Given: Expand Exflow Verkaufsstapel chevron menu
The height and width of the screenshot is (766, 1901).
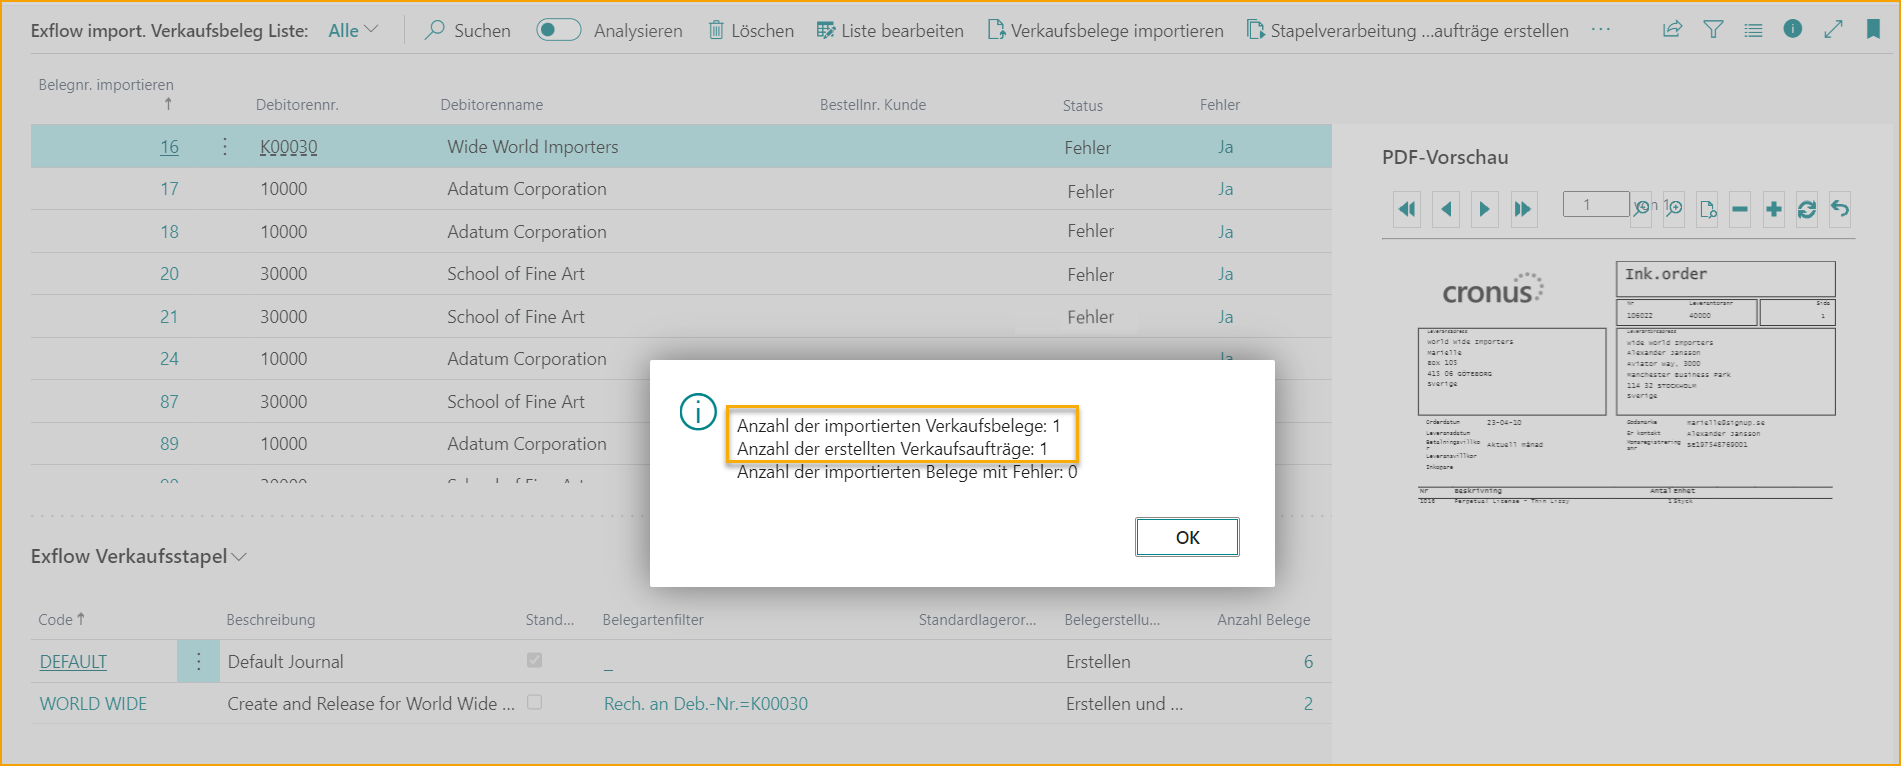Looking at the screenshot, I should click(x=239, y=557).
